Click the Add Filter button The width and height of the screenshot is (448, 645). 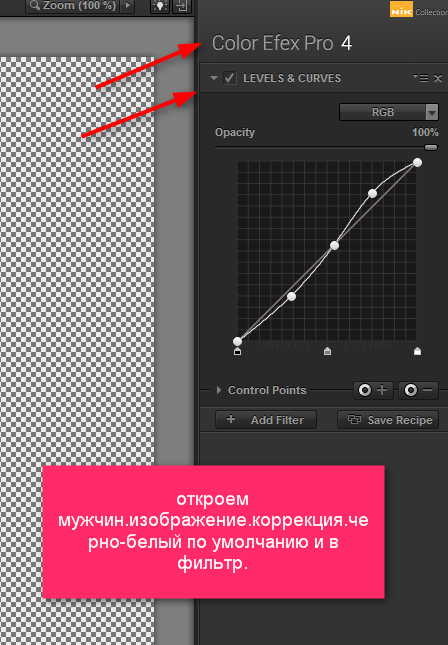coord(266,420)
